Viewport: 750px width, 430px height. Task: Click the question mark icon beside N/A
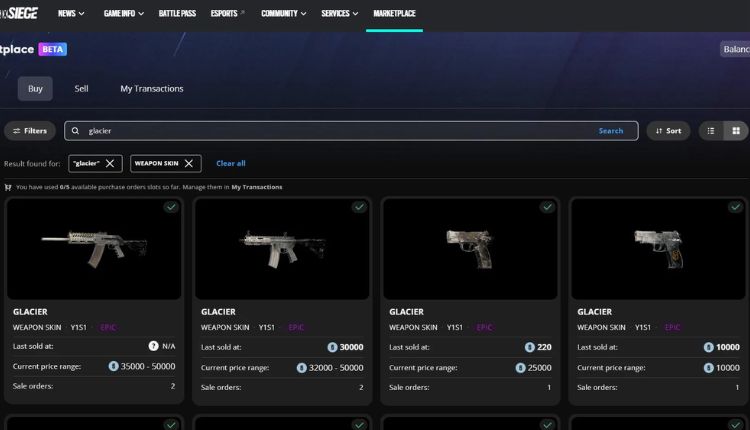click(x=153, y=346)
